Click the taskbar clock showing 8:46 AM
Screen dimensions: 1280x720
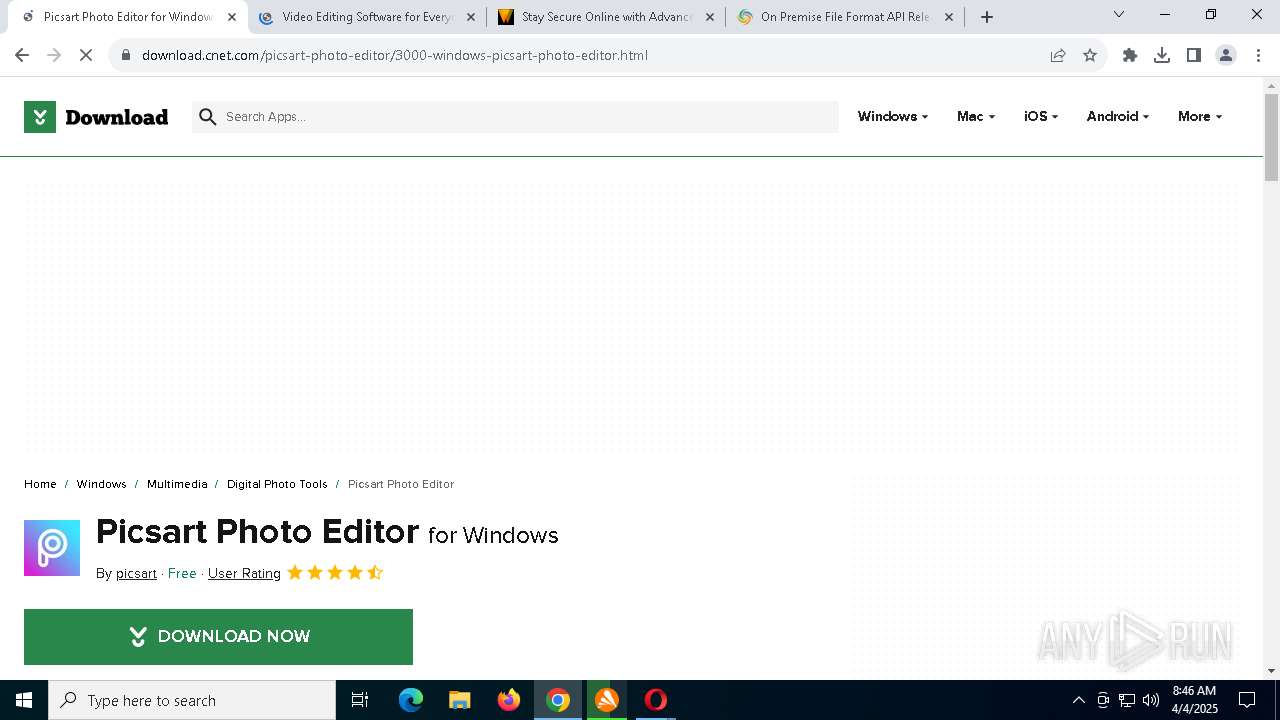[x=1194, y=700]
